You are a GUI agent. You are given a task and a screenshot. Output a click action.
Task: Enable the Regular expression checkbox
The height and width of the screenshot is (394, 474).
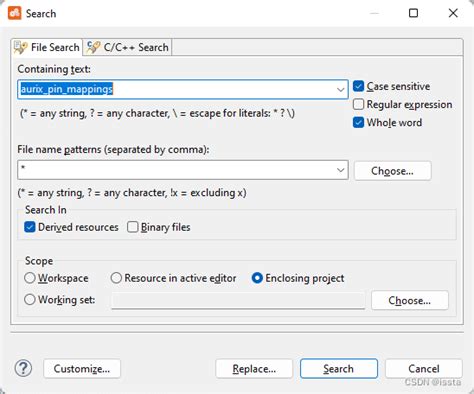pos(358,104)
